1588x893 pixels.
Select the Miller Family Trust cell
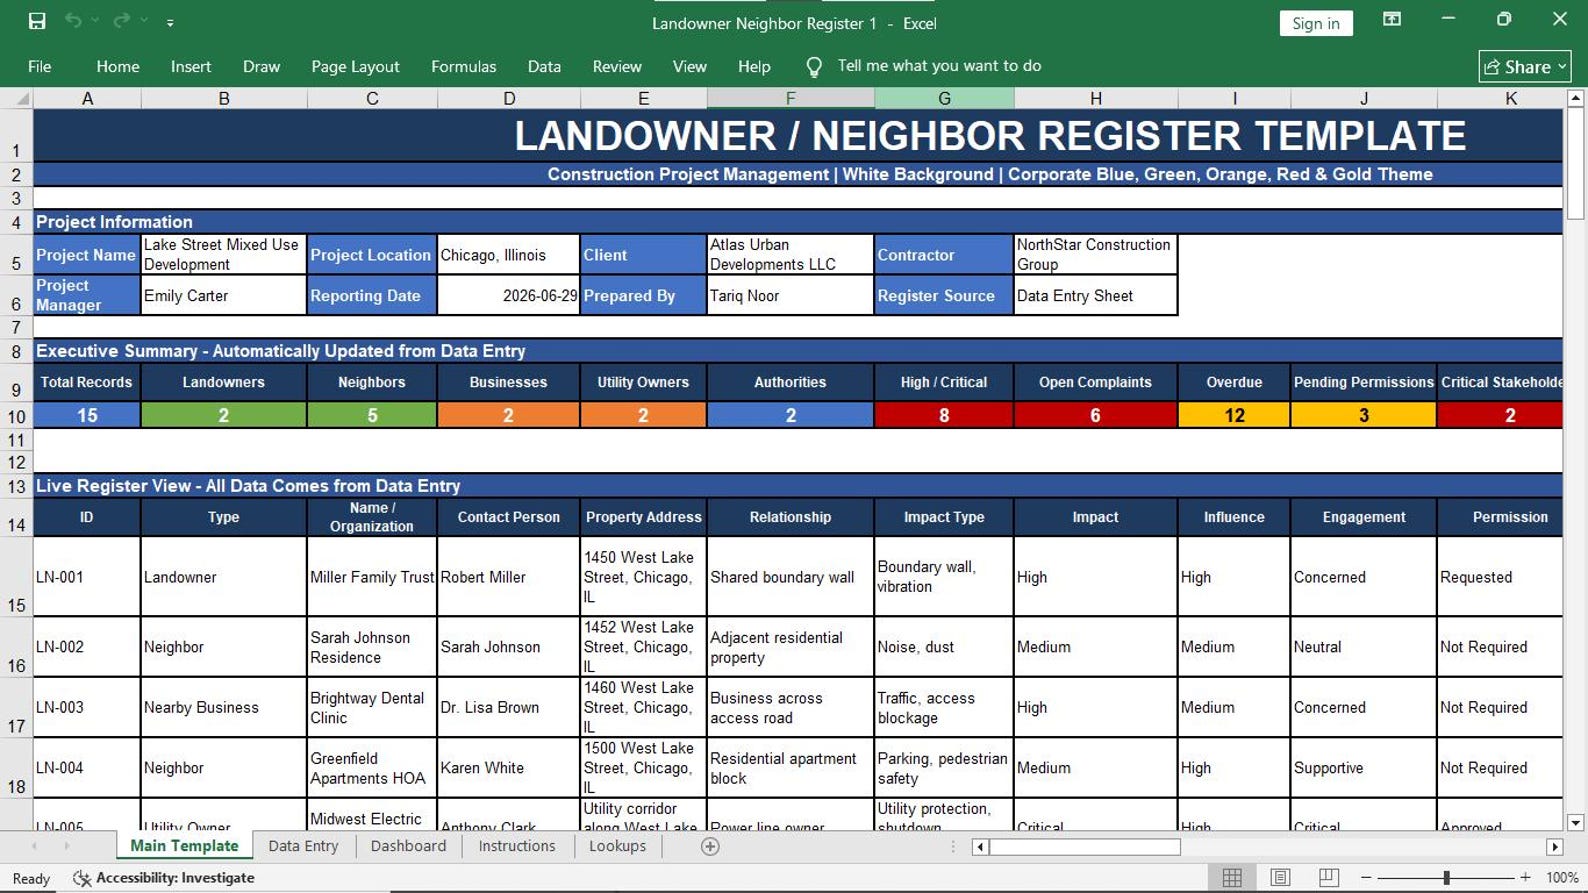372,577
